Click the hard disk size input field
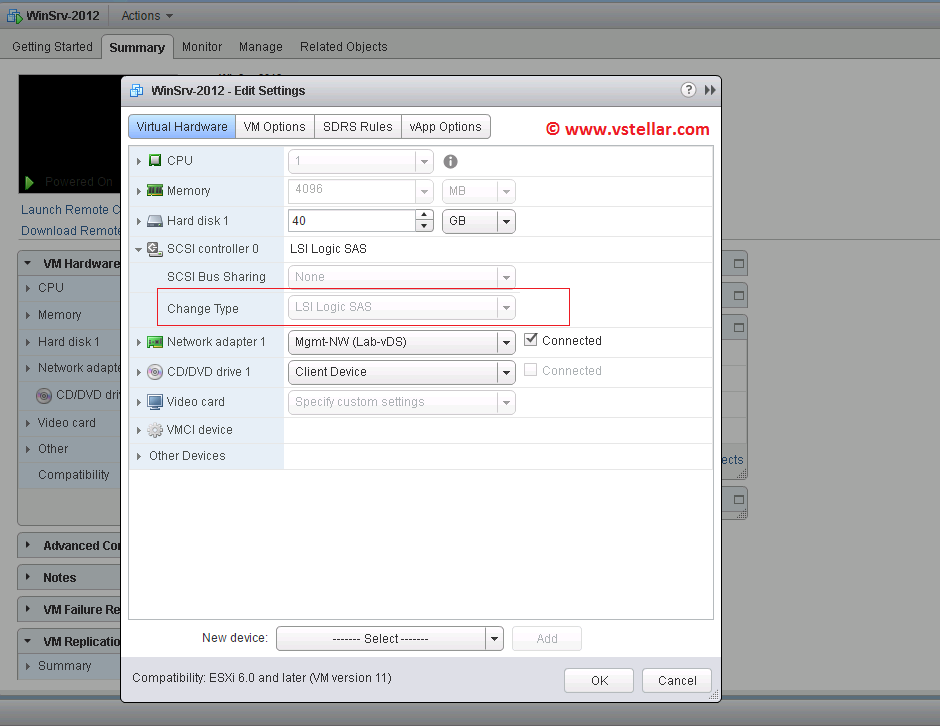The image size is (940, 726). (350, 221)
